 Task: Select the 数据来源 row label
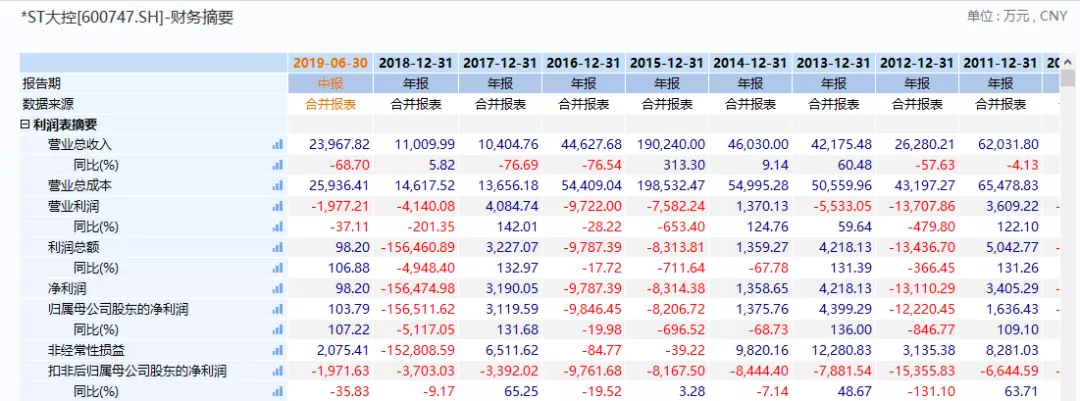[48, 105]
